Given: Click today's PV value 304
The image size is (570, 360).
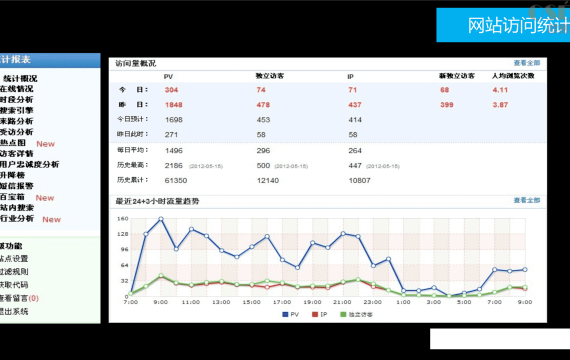Looking at the screenshot, I should pyautogui.click(x=171, y=90).
